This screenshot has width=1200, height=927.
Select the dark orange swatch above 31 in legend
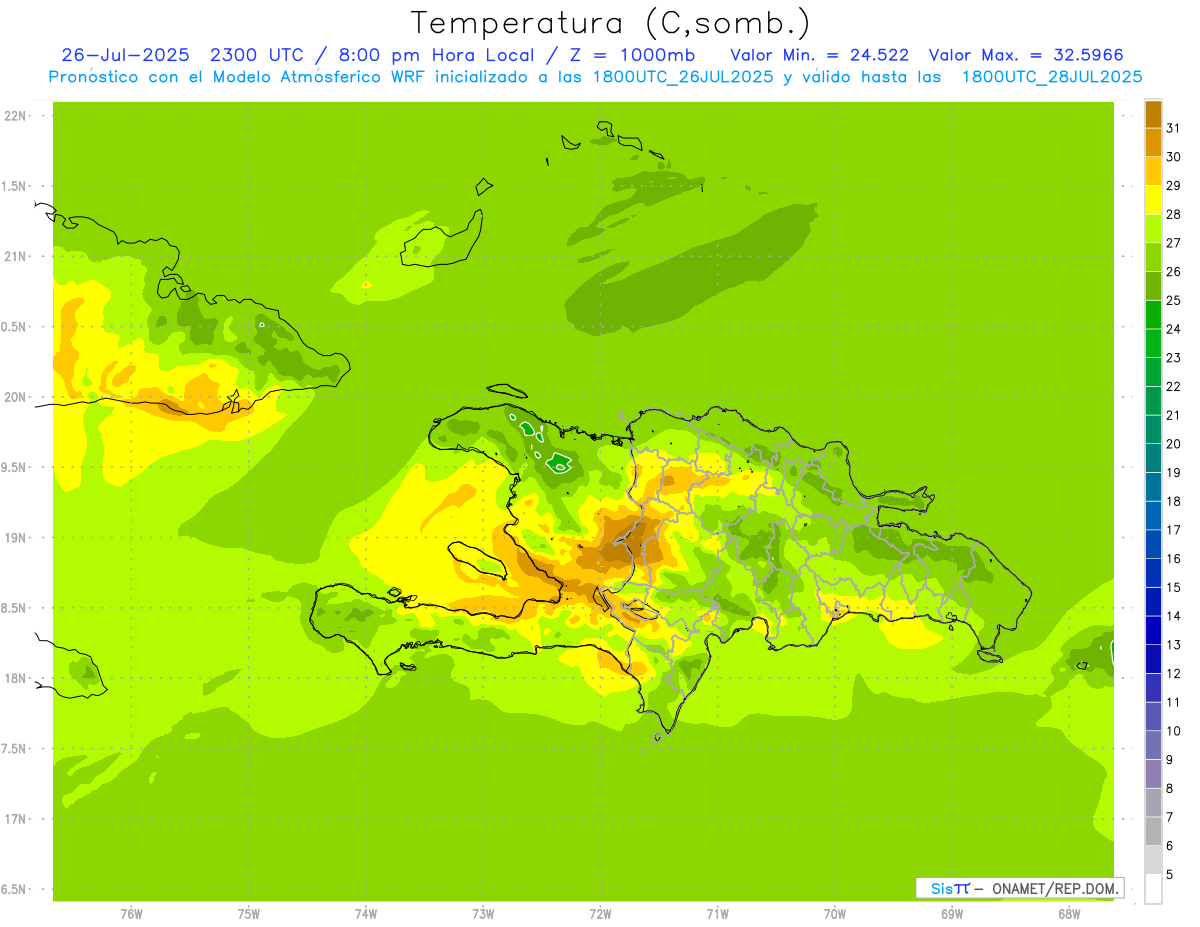tap(1153, 114)
